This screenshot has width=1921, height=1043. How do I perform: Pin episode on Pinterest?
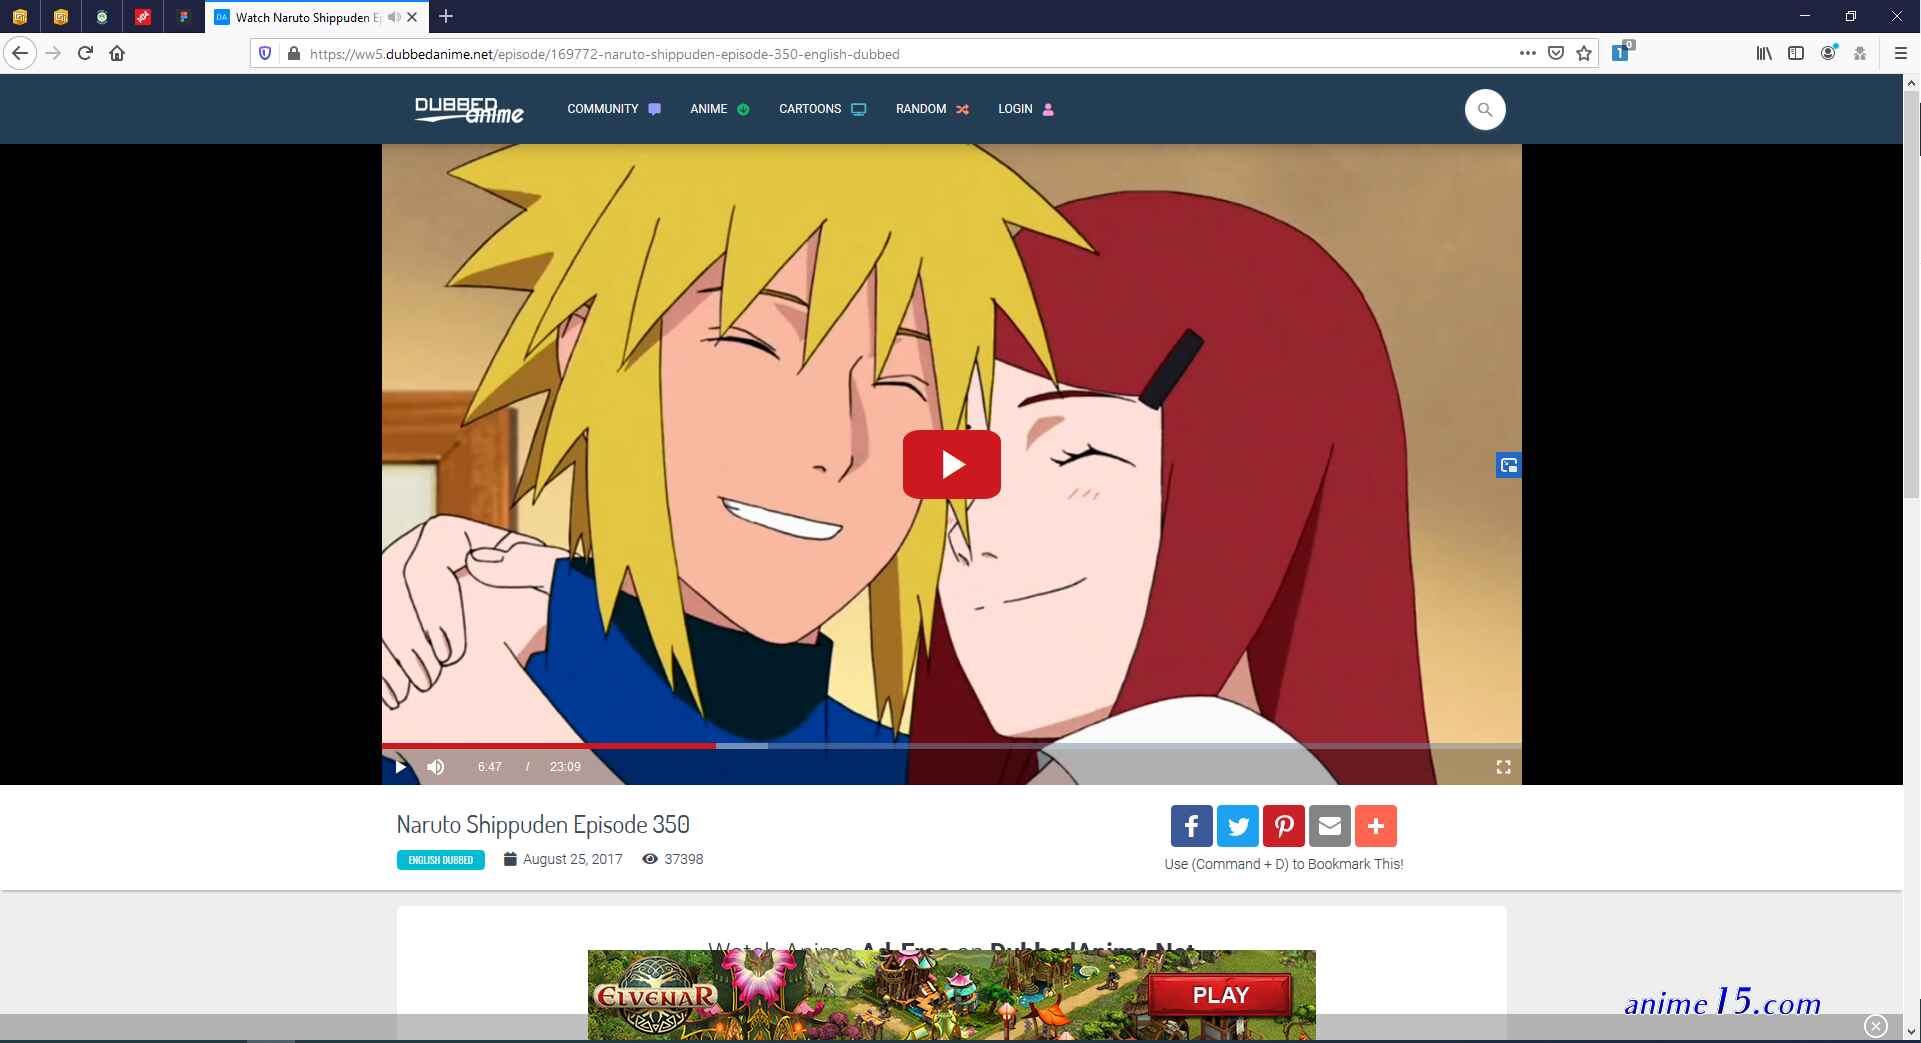coord(1284,826)
